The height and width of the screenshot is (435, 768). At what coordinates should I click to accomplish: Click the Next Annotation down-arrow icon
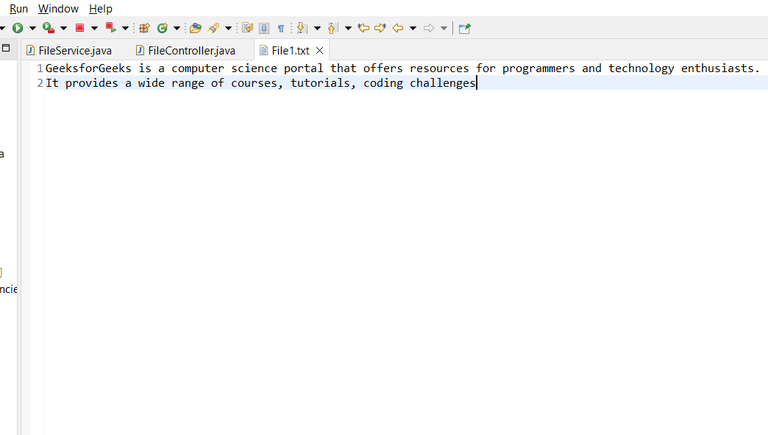click(x=302, y=28)
